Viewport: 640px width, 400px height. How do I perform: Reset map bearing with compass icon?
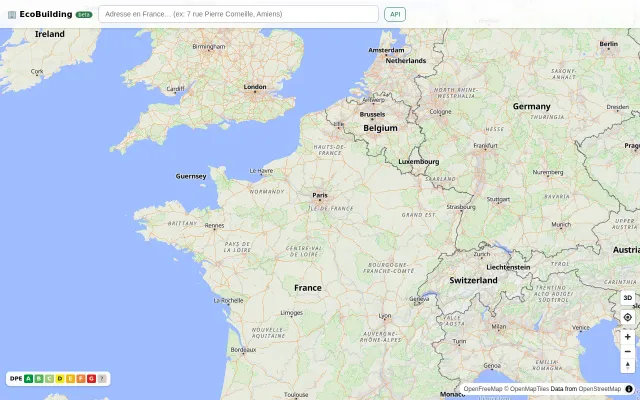pyautogui.click(x=628, y=366)
